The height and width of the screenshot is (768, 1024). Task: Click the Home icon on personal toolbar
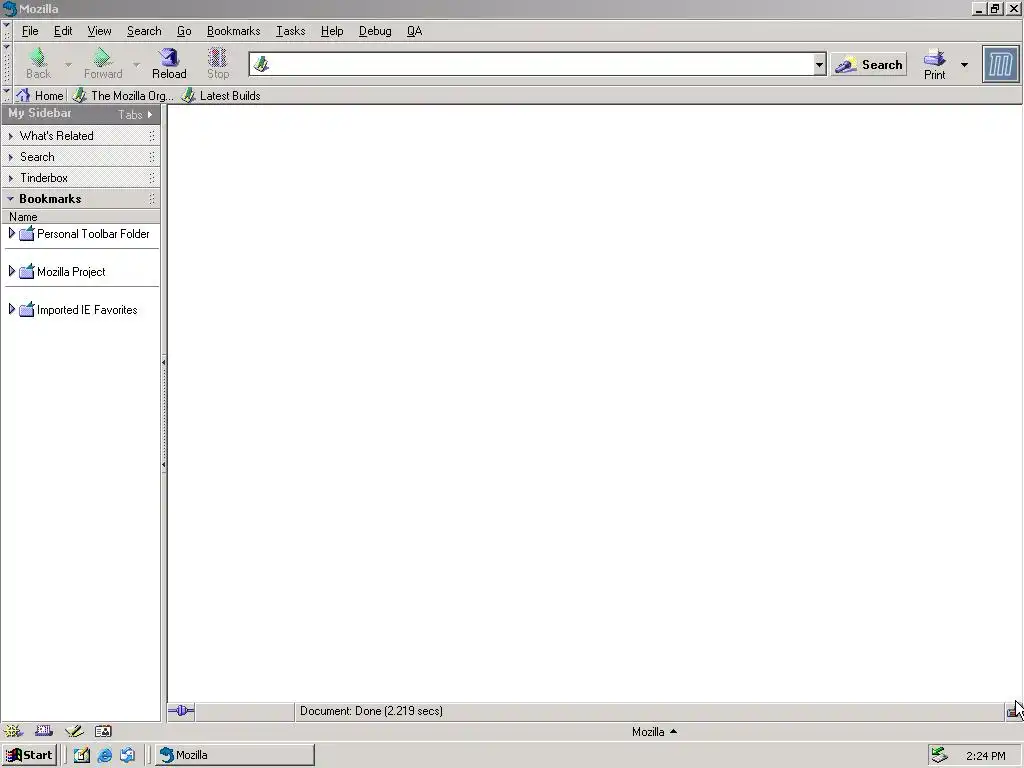click(24, 95)
